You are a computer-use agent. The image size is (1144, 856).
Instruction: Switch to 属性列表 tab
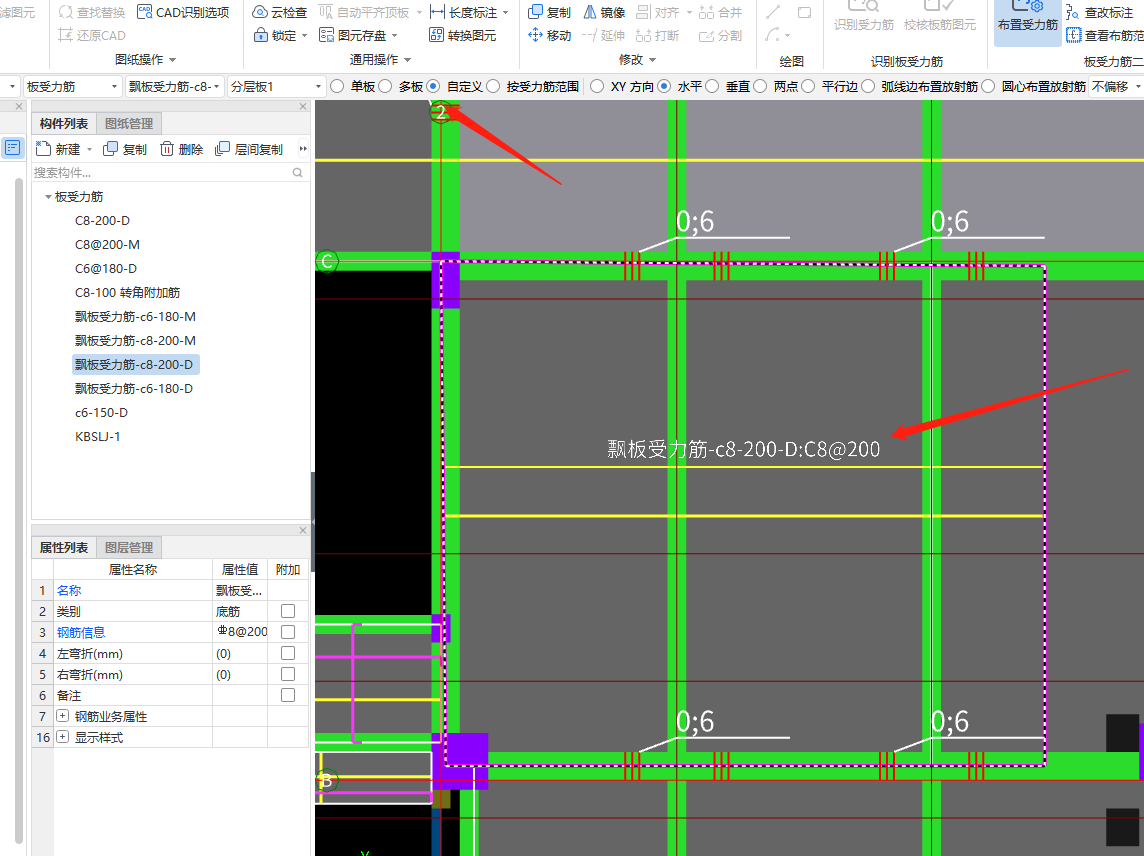point(64,547)
